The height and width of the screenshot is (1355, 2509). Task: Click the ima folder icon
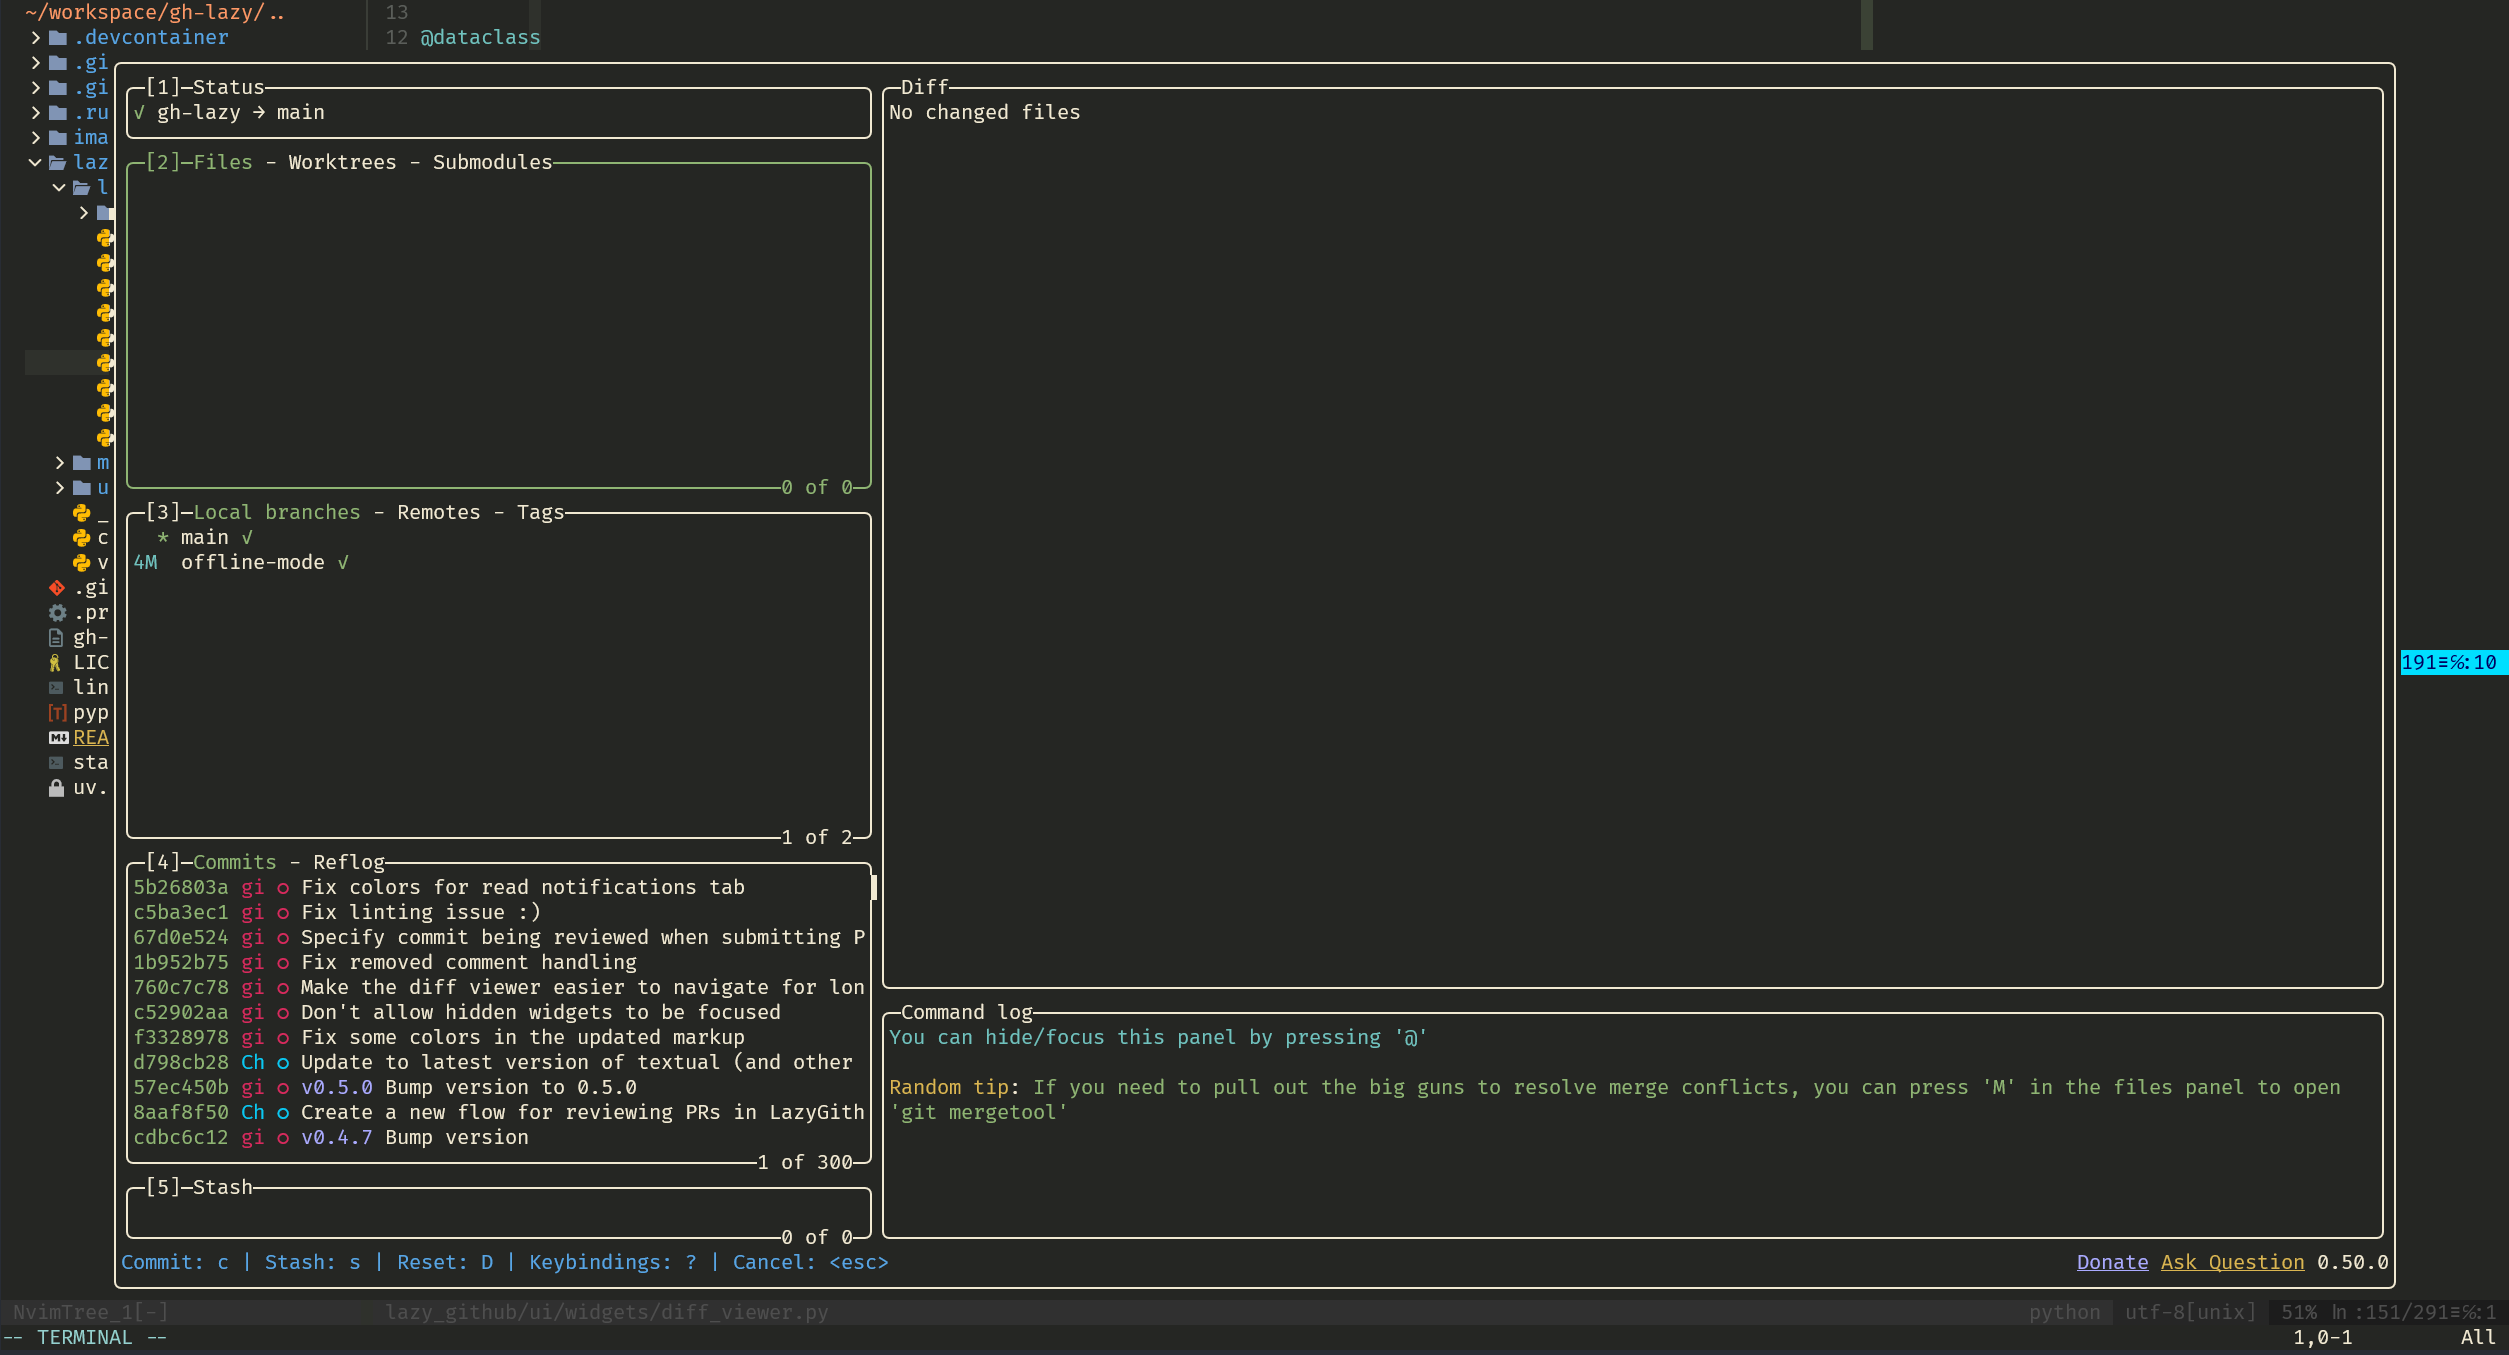[x=58, y=138]
